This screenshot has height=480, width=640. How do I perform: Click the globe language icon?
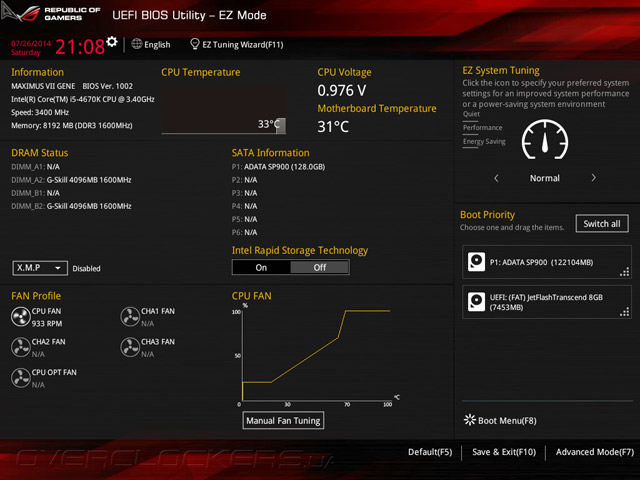click(137, 44)
